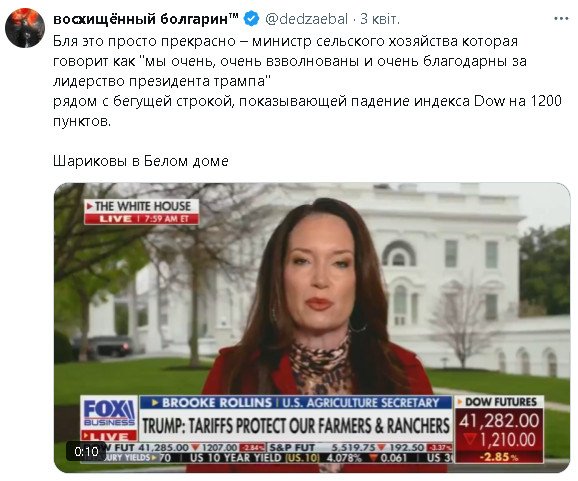This screenshot has height=481, width=578.
Task: Play the embedded Fox Business video
Action: [x=312, y=327]
